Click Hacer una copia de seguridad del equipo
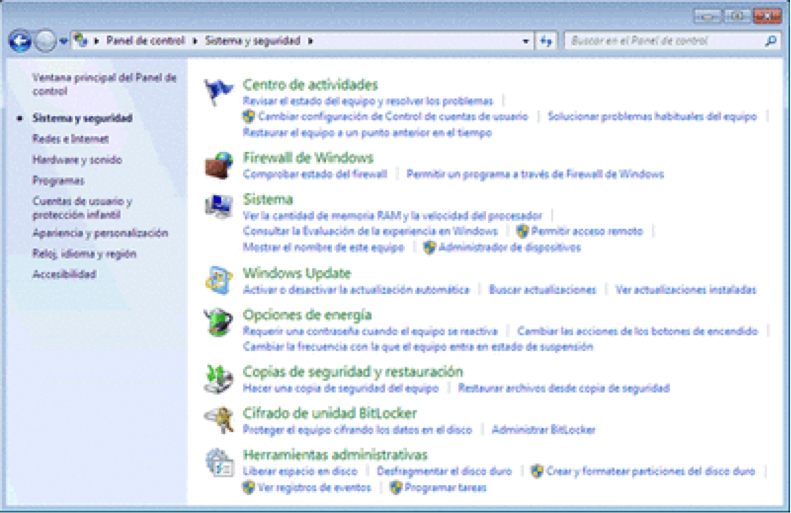Viewport: 791px width, 513px height. [341, 388]
